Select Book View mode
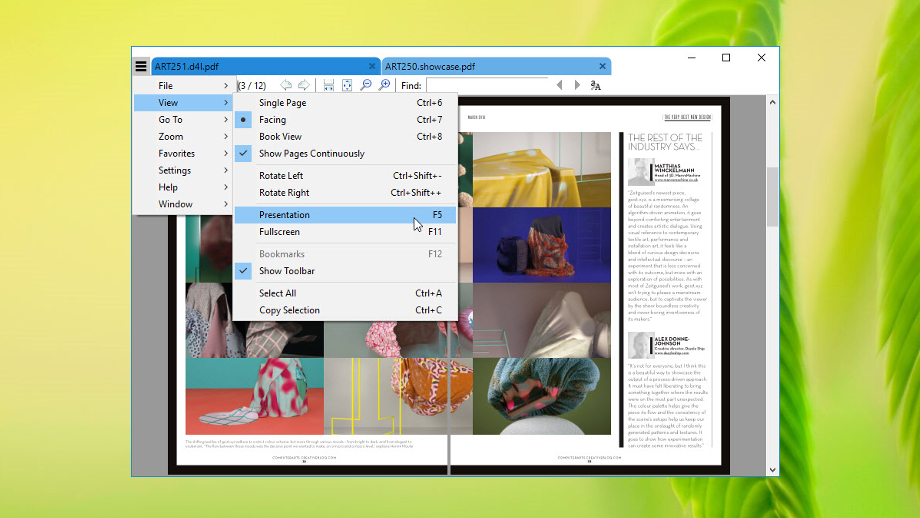 pyautogui.click(x=345, y=137)
